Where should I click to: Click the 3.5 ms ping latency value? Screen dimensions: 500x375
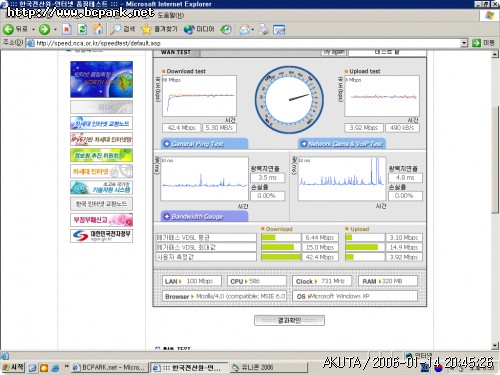click(x=268, y=178)
